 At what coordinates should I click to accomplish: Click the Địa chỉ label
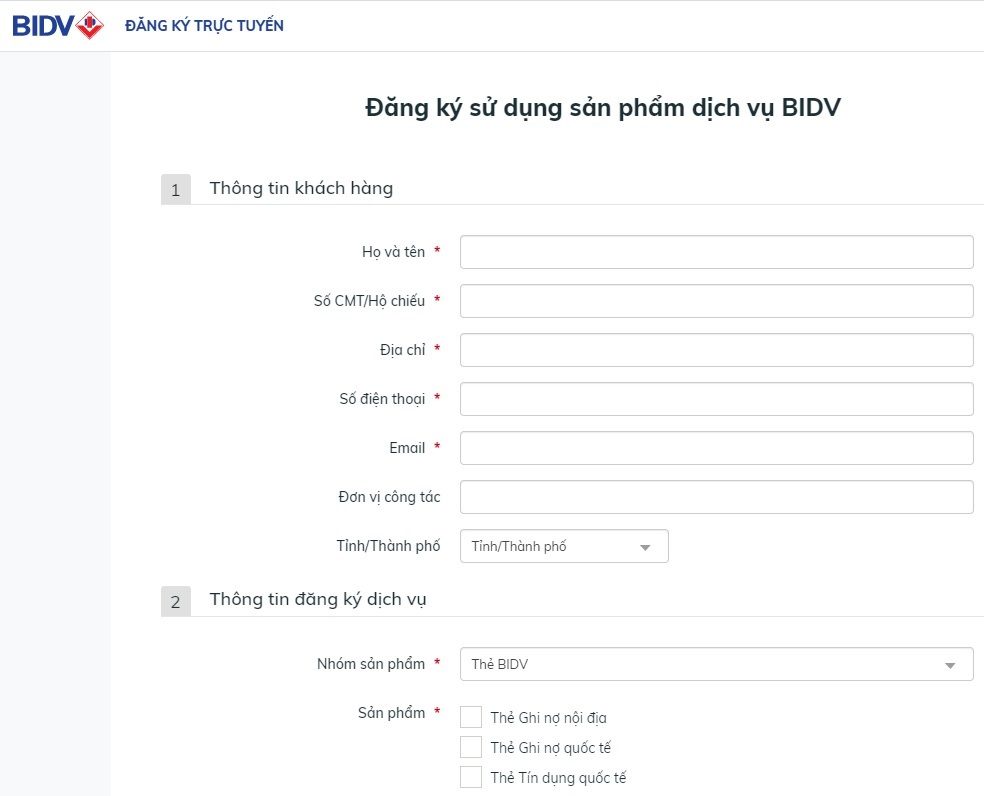(x=402, y=350)
